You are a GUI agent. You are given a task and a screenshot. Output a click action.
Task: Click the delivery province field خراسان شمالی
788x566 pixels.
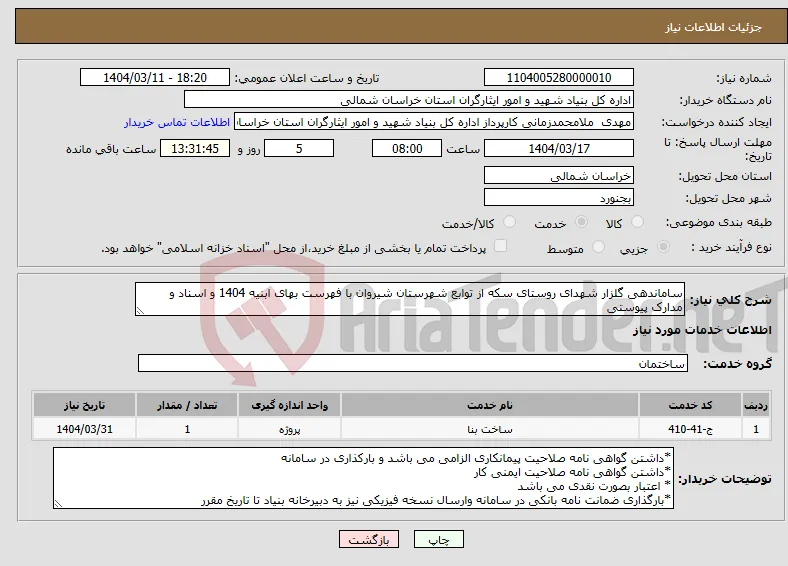tap(559, 175)
